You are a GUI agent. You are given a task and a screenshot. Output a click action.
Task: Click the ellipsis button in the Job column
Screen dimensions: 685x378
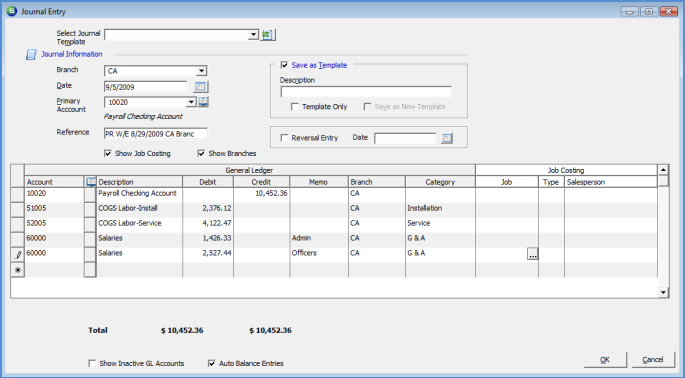(x=533, y=253)
